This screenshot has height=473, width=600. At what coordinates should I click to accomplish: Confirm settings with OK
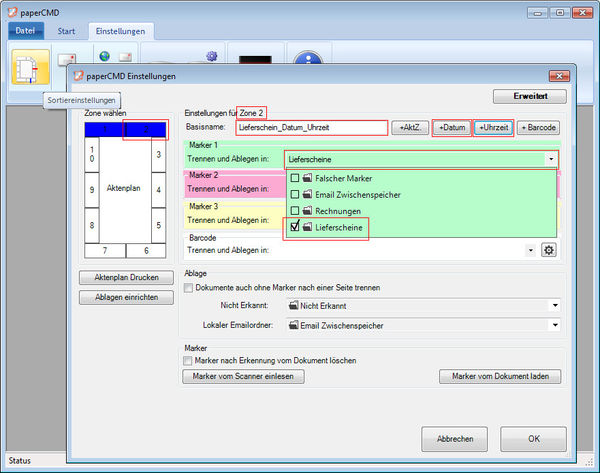(533, 439)
